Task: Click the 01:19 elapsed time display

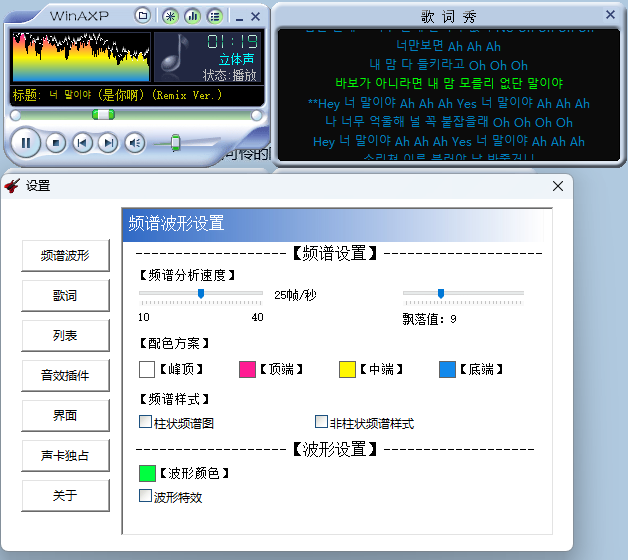Action: (233, 42)
